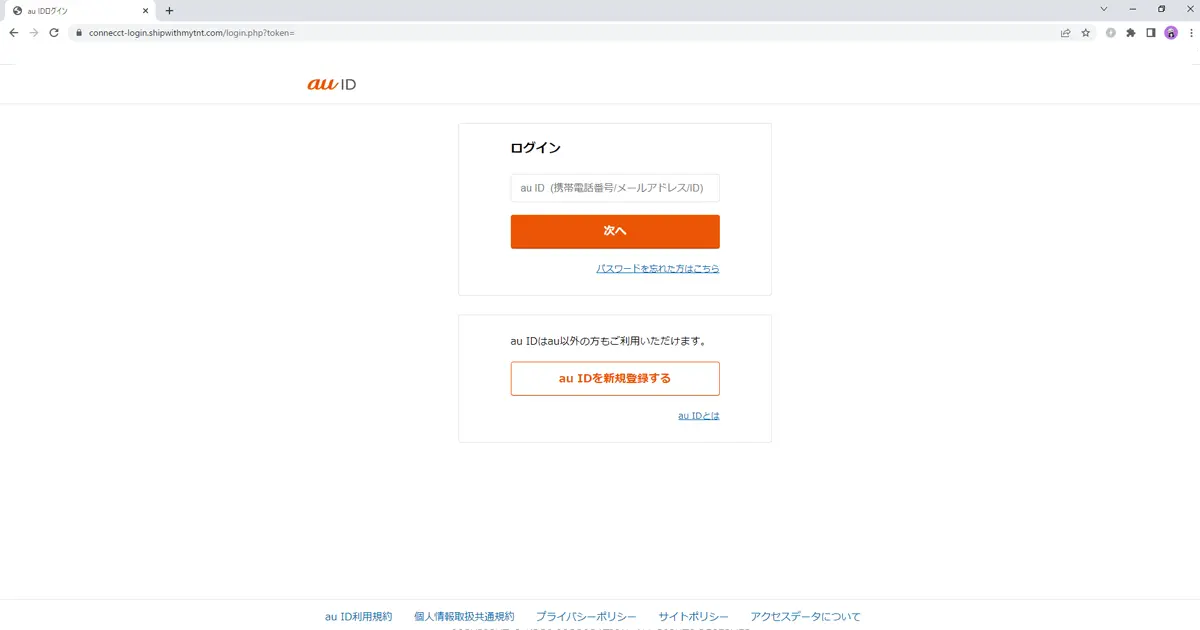This screenshot has width=1200, height=630.
Task: Open the grey extension icon
Action: pos(1111,32)
